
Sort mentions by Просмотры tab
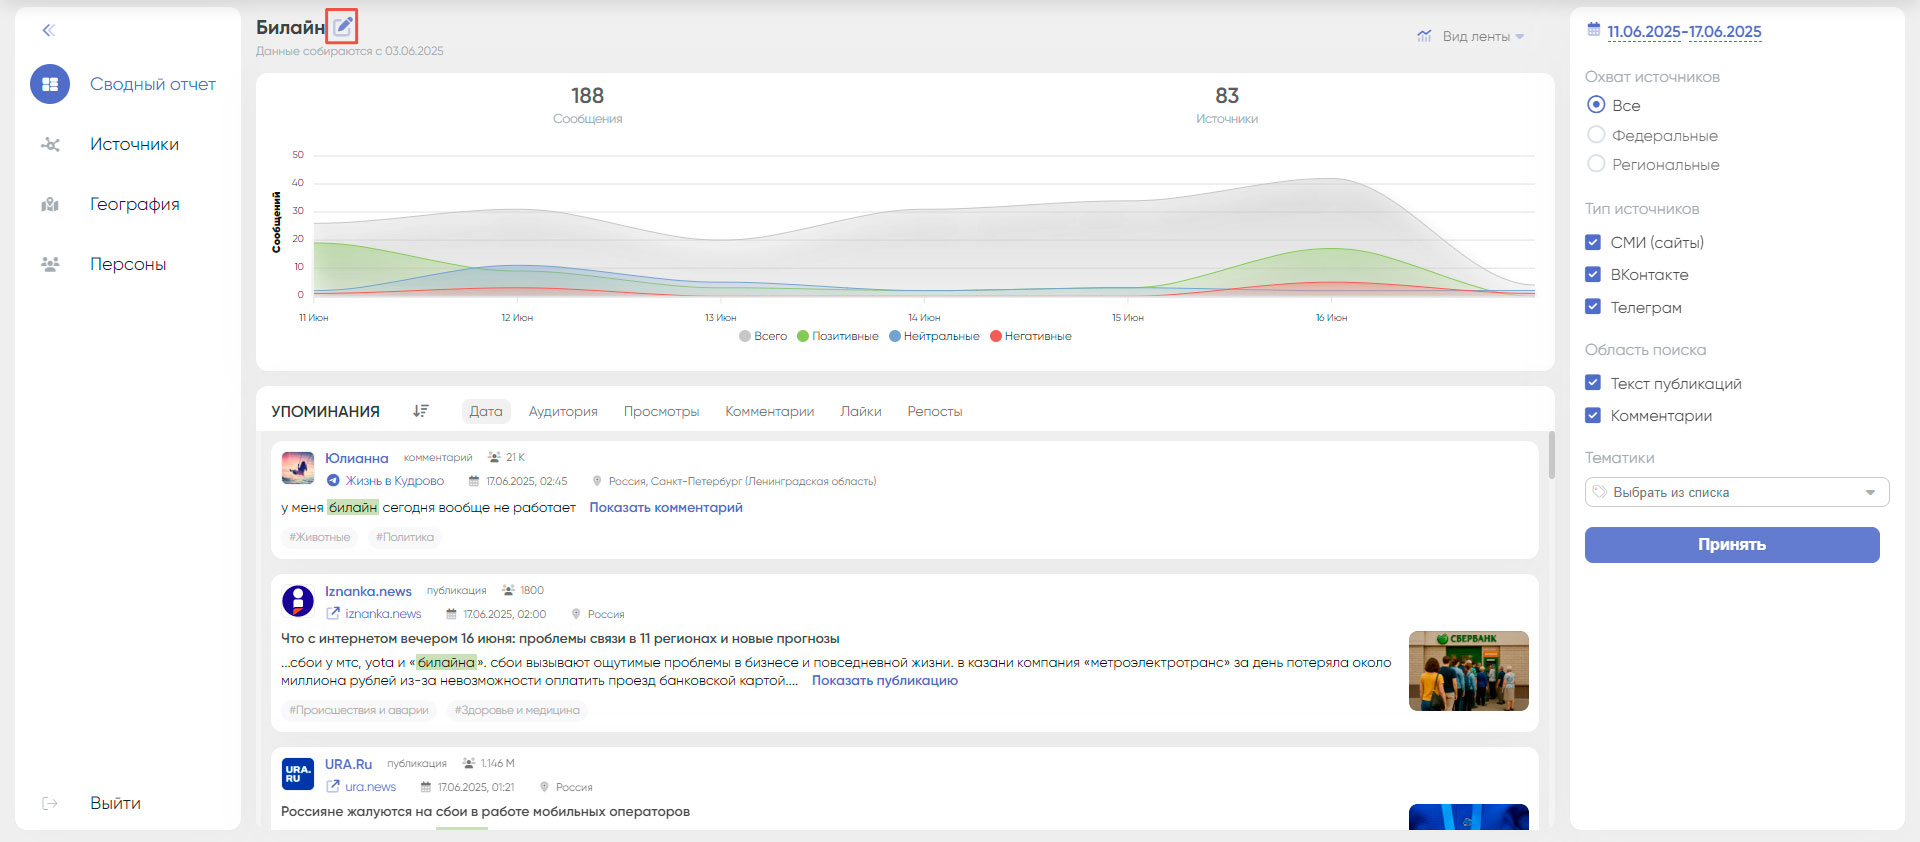[x=661, y=411]
